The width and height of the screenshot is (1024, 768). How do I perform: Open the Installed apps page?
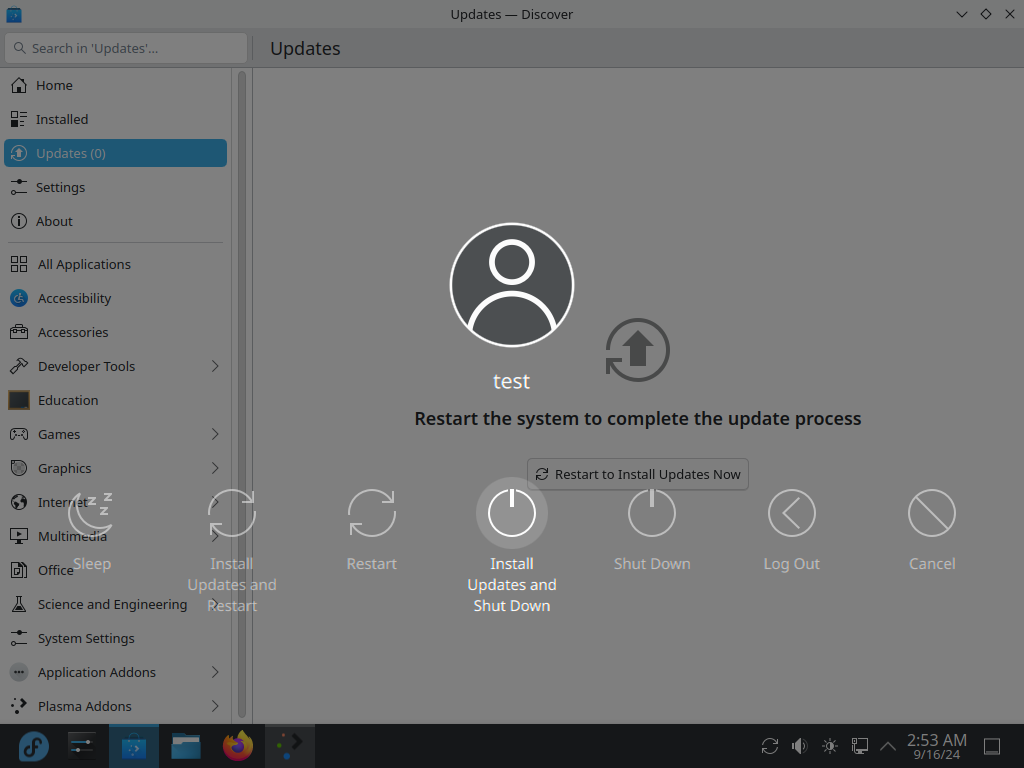tap(116, 120)
